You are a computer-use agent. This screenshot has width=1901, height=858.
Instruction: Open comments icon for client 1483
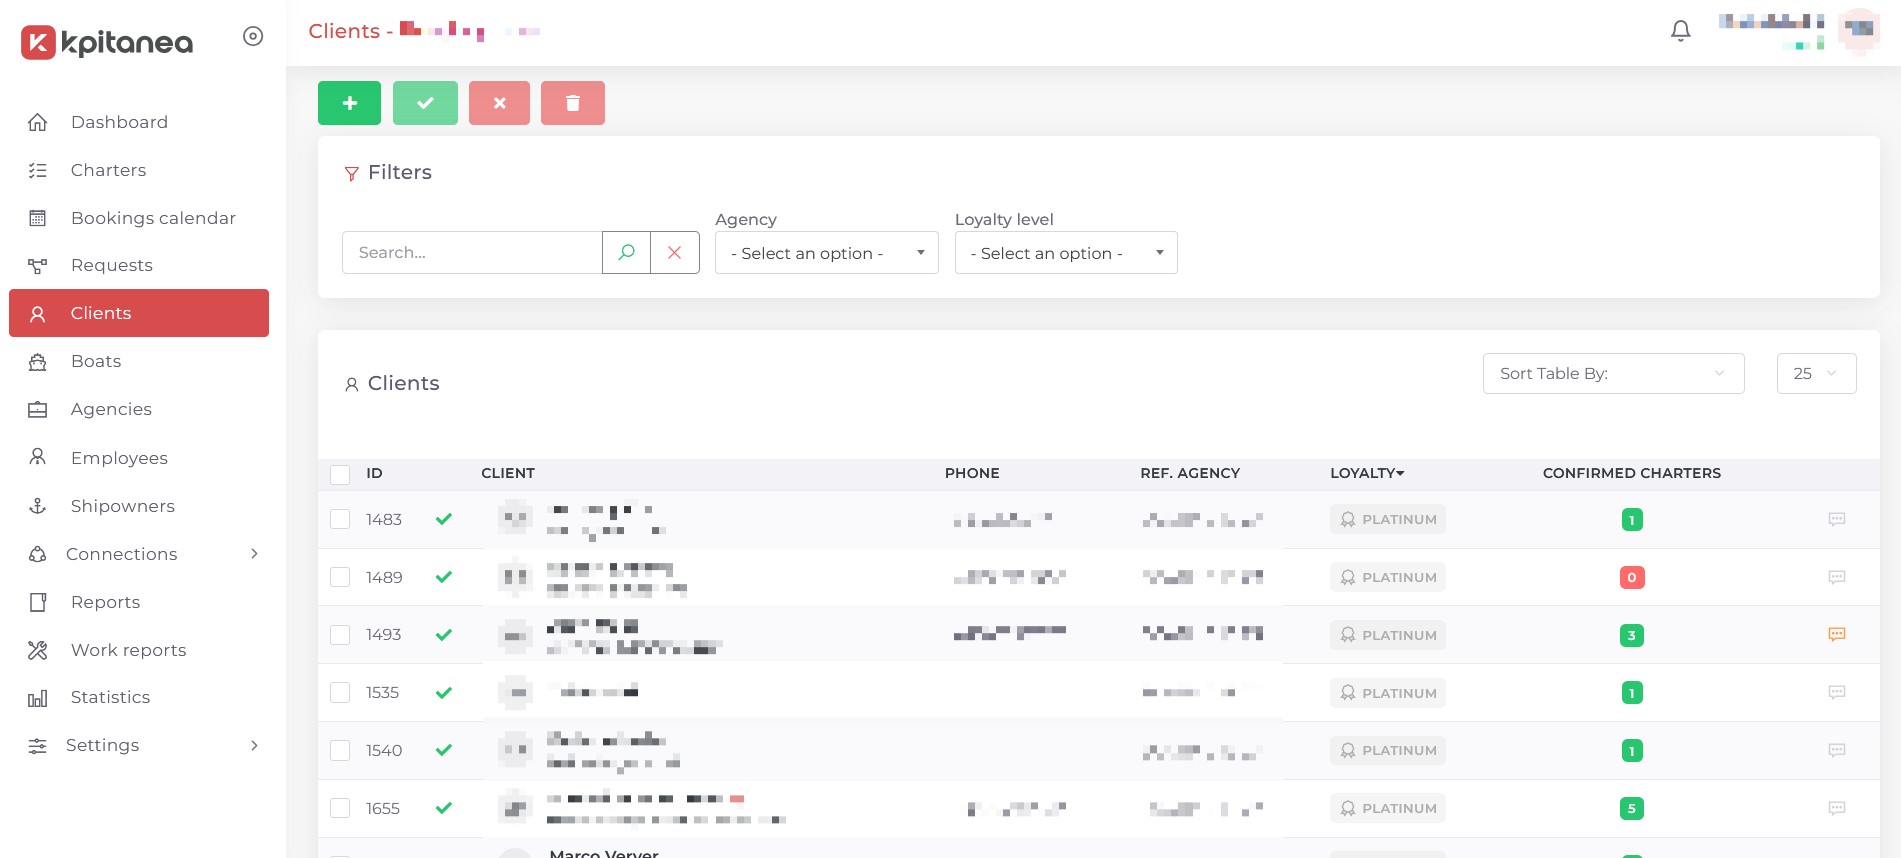(1837, 519)
